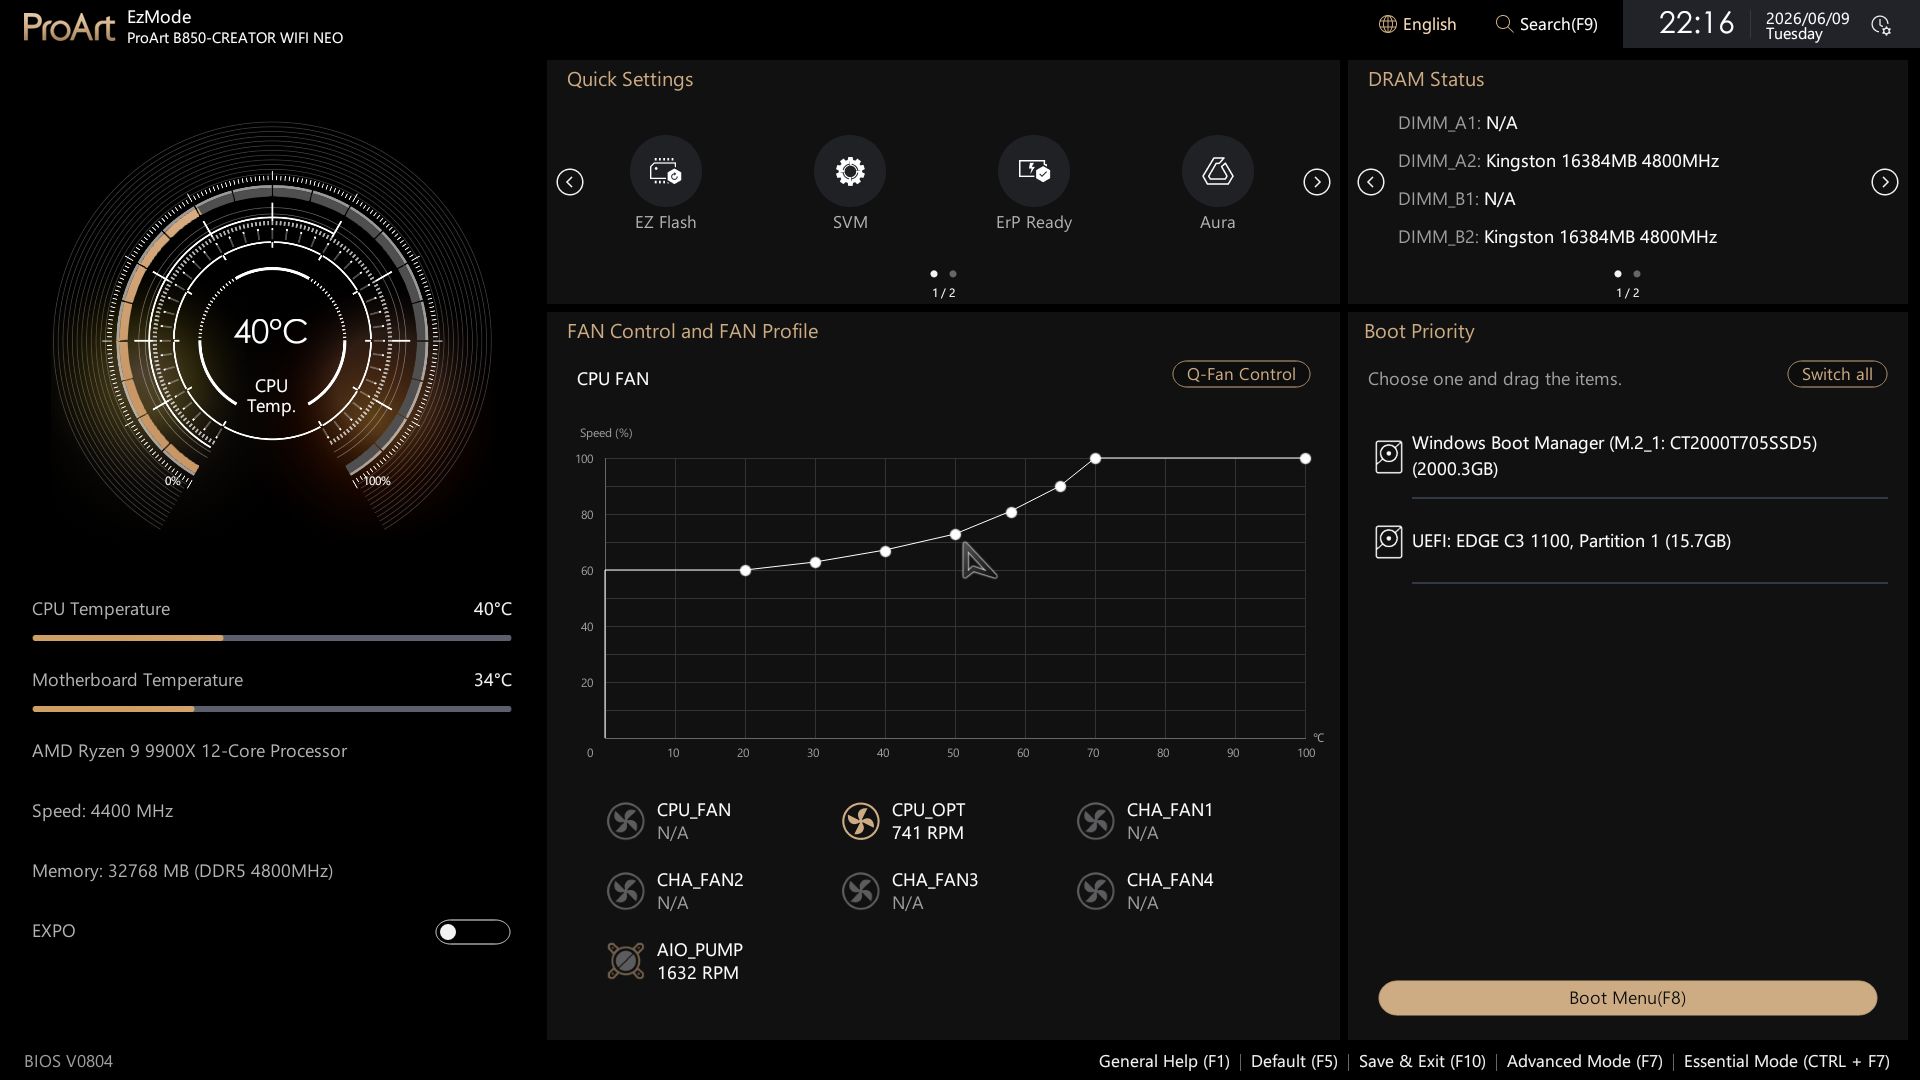Click the 22:16 clock time

tap(1696, 23)
